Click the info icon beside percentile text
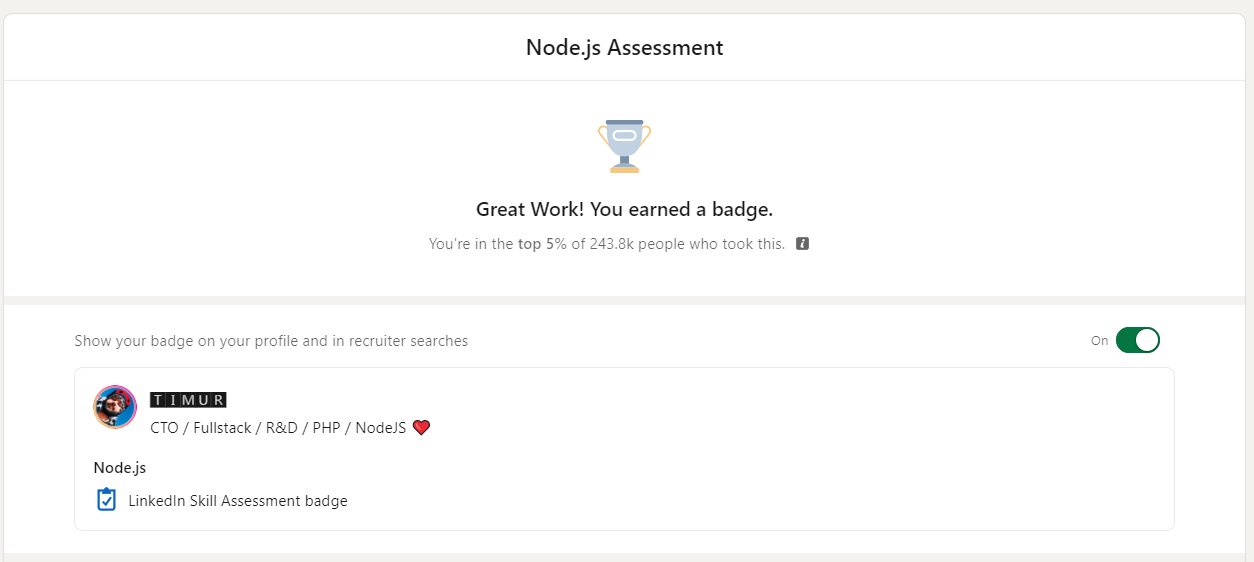The width and height of the screenshot is (1254, 562). (x=802, y=244)
